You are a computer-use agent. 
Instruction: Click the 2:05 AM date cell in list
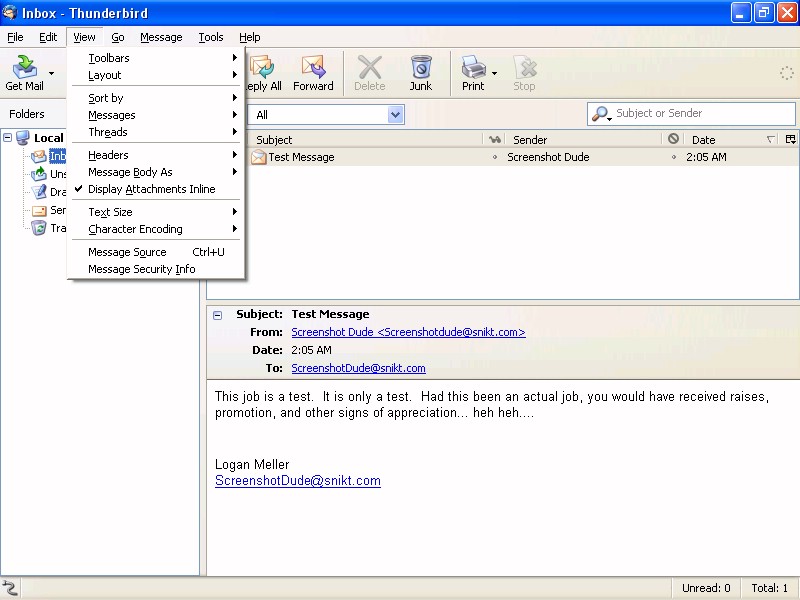click(x=706, y=157)
